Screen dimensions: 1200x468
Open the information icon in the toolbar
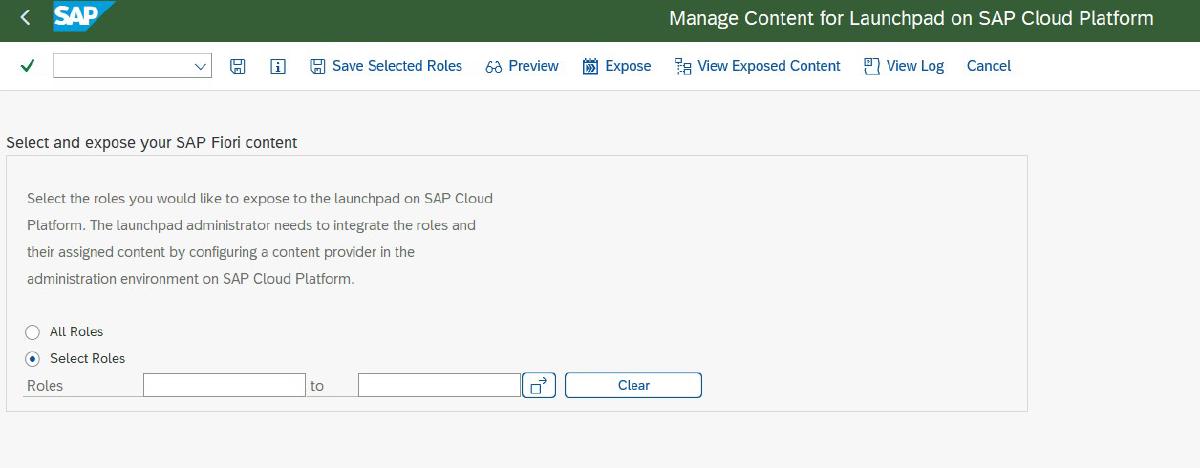point(278,66)
